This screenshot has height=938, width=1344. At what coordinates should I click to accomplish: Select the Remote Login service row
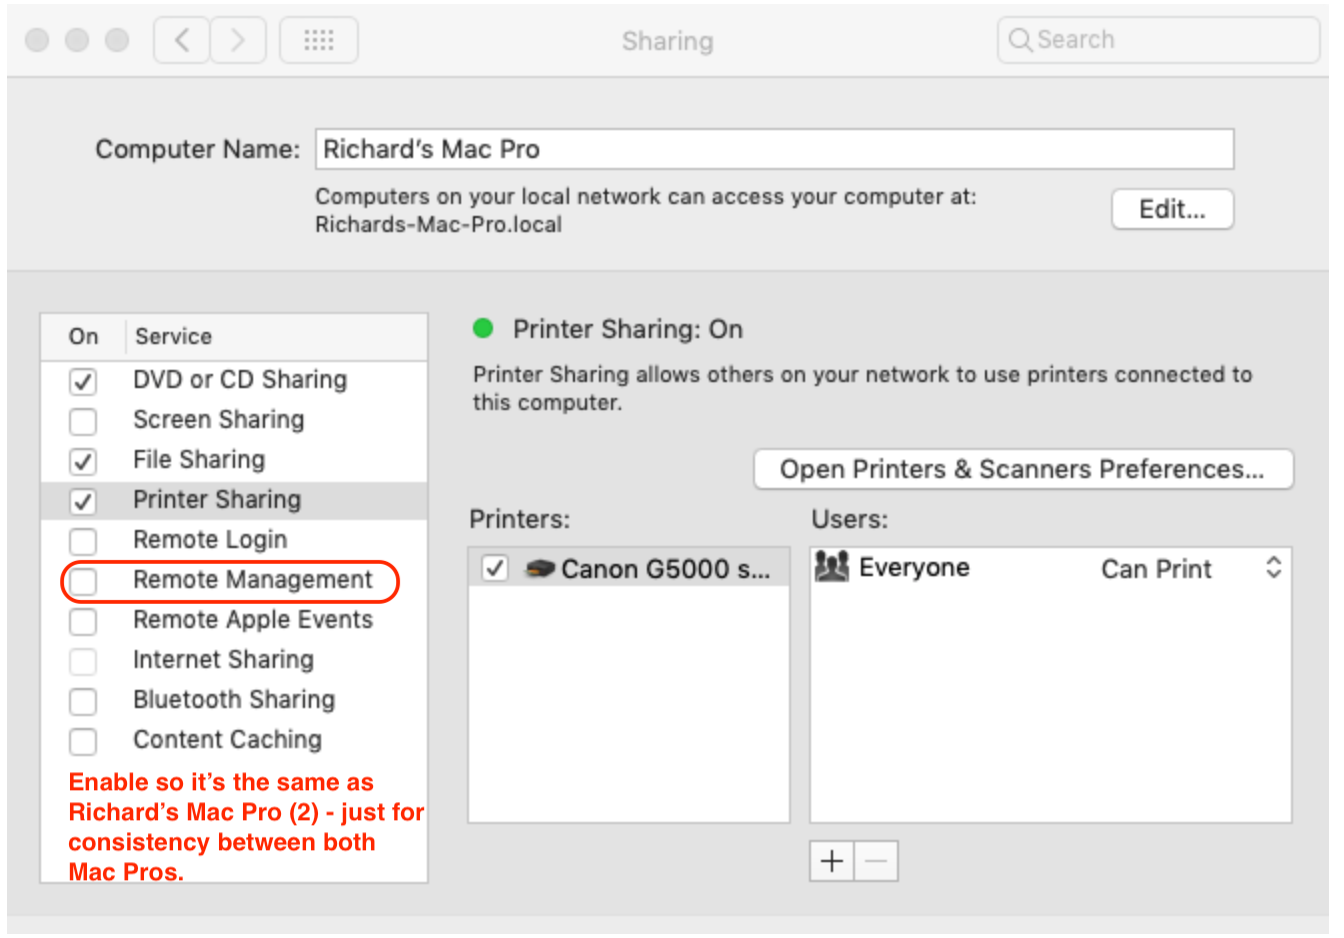(234, 540)
